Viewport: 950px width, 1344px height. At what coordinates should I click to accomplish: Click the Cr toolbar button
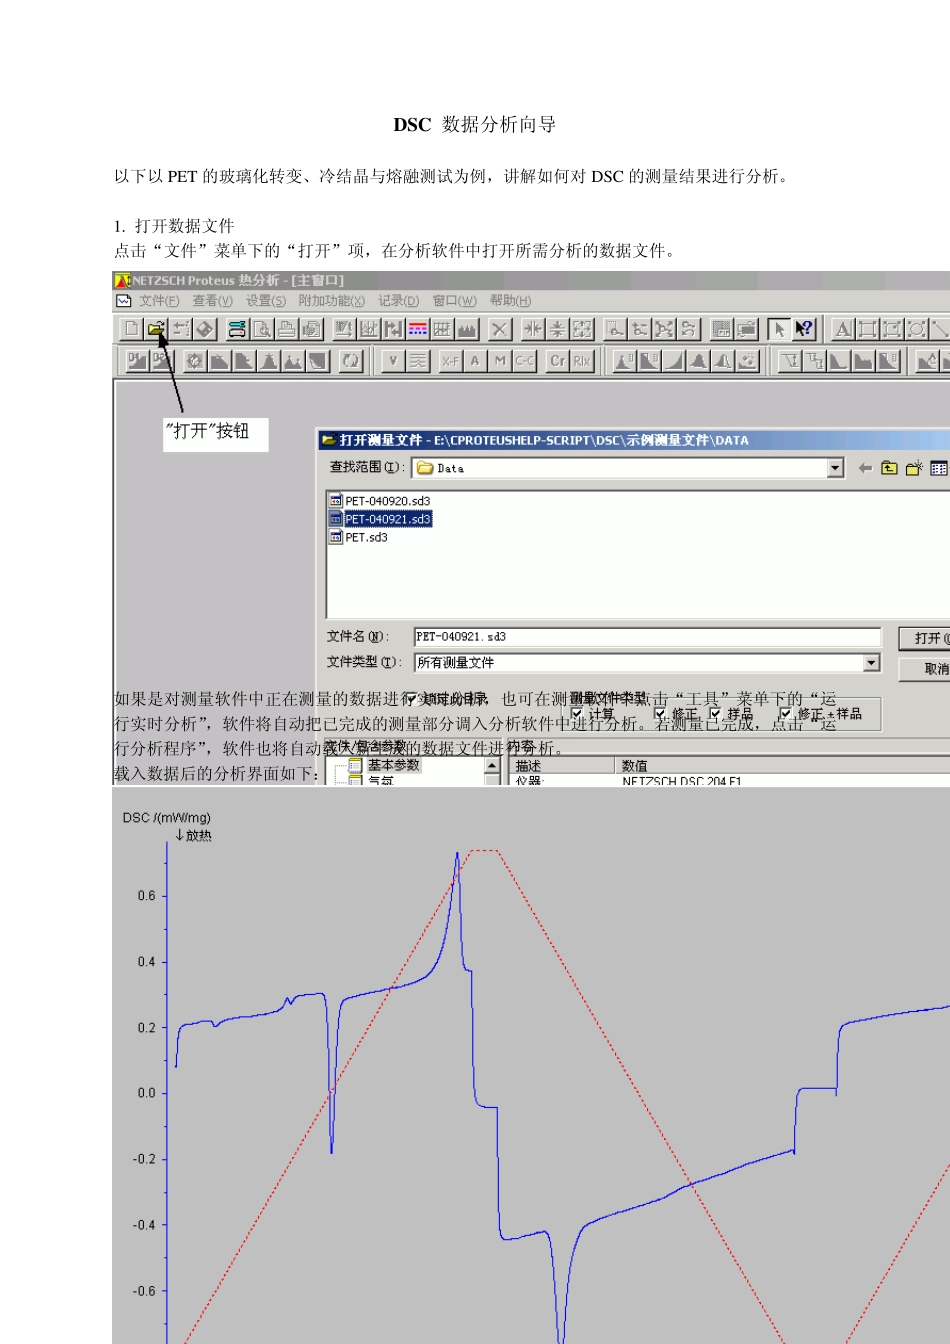[x=558, y=360]
